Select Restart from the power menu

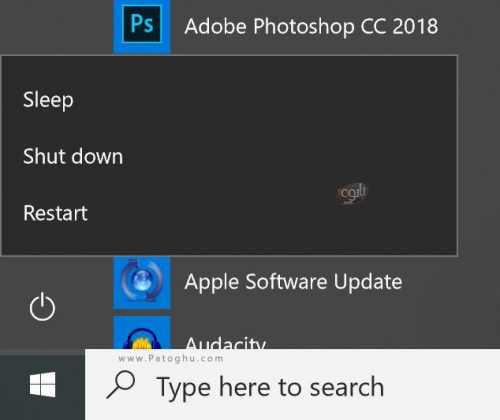tap(55, 213)
